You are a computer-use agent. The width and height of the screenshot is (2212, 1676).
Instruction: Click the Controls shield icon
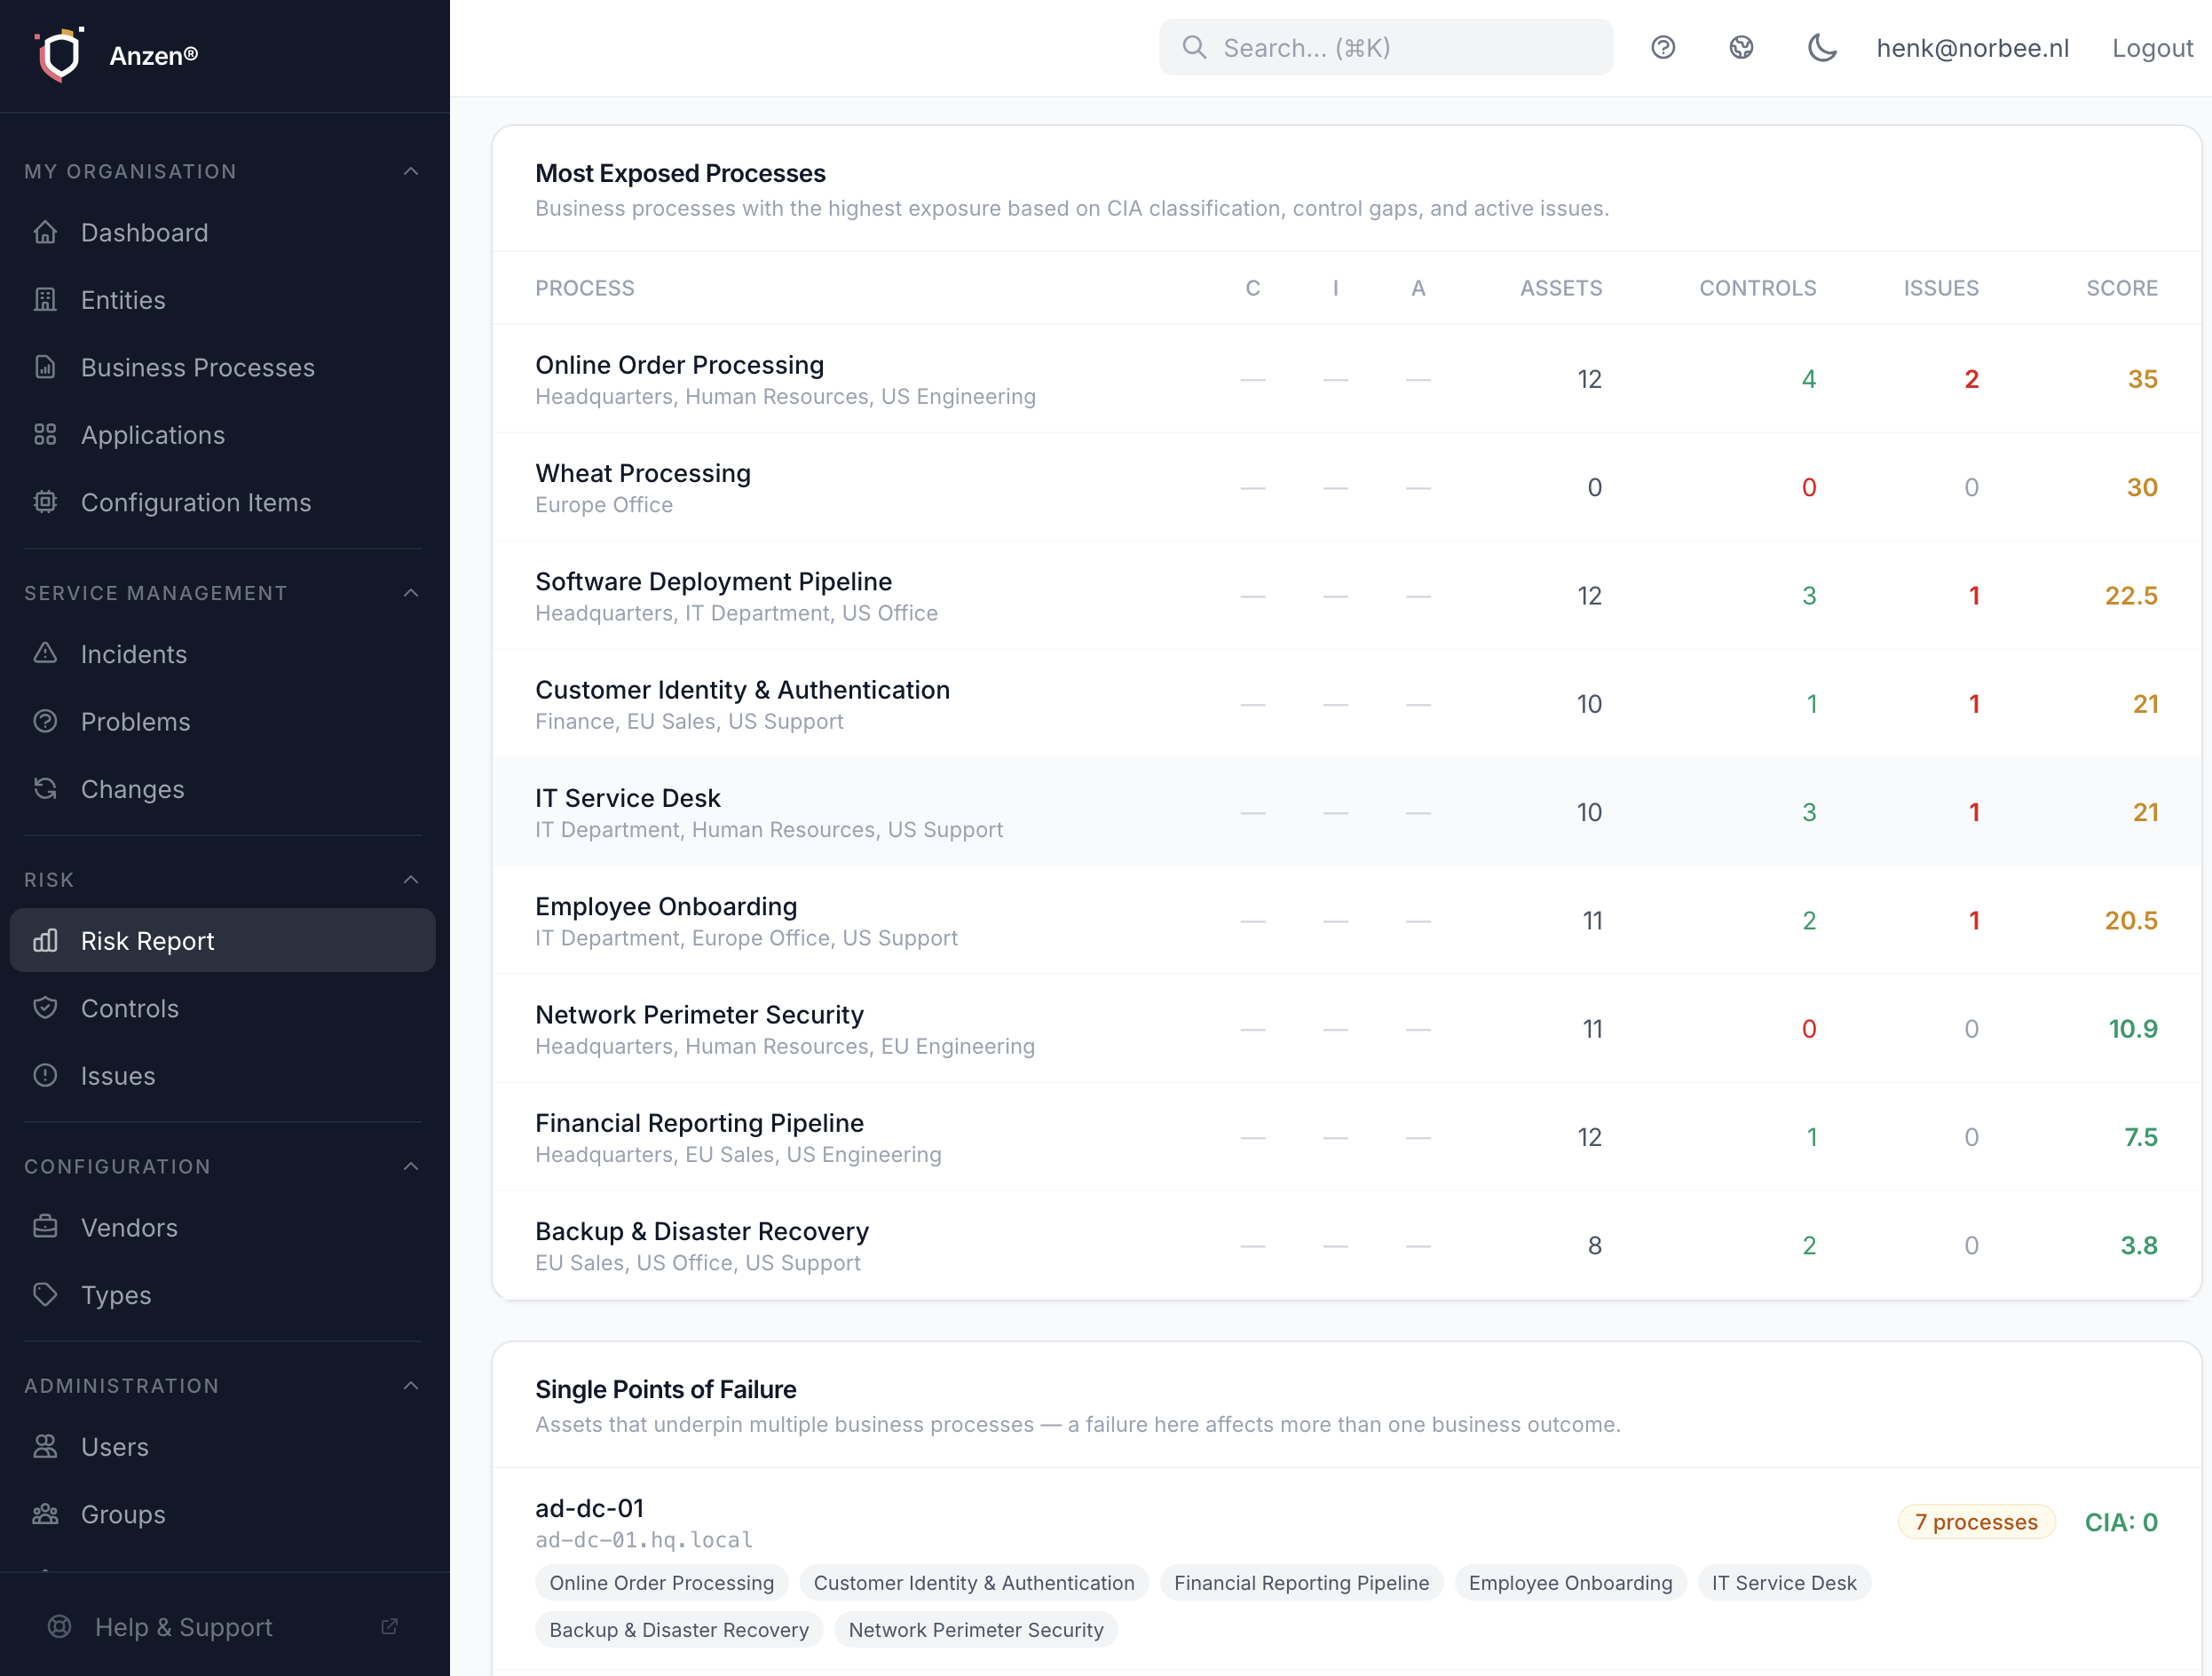46,1008
